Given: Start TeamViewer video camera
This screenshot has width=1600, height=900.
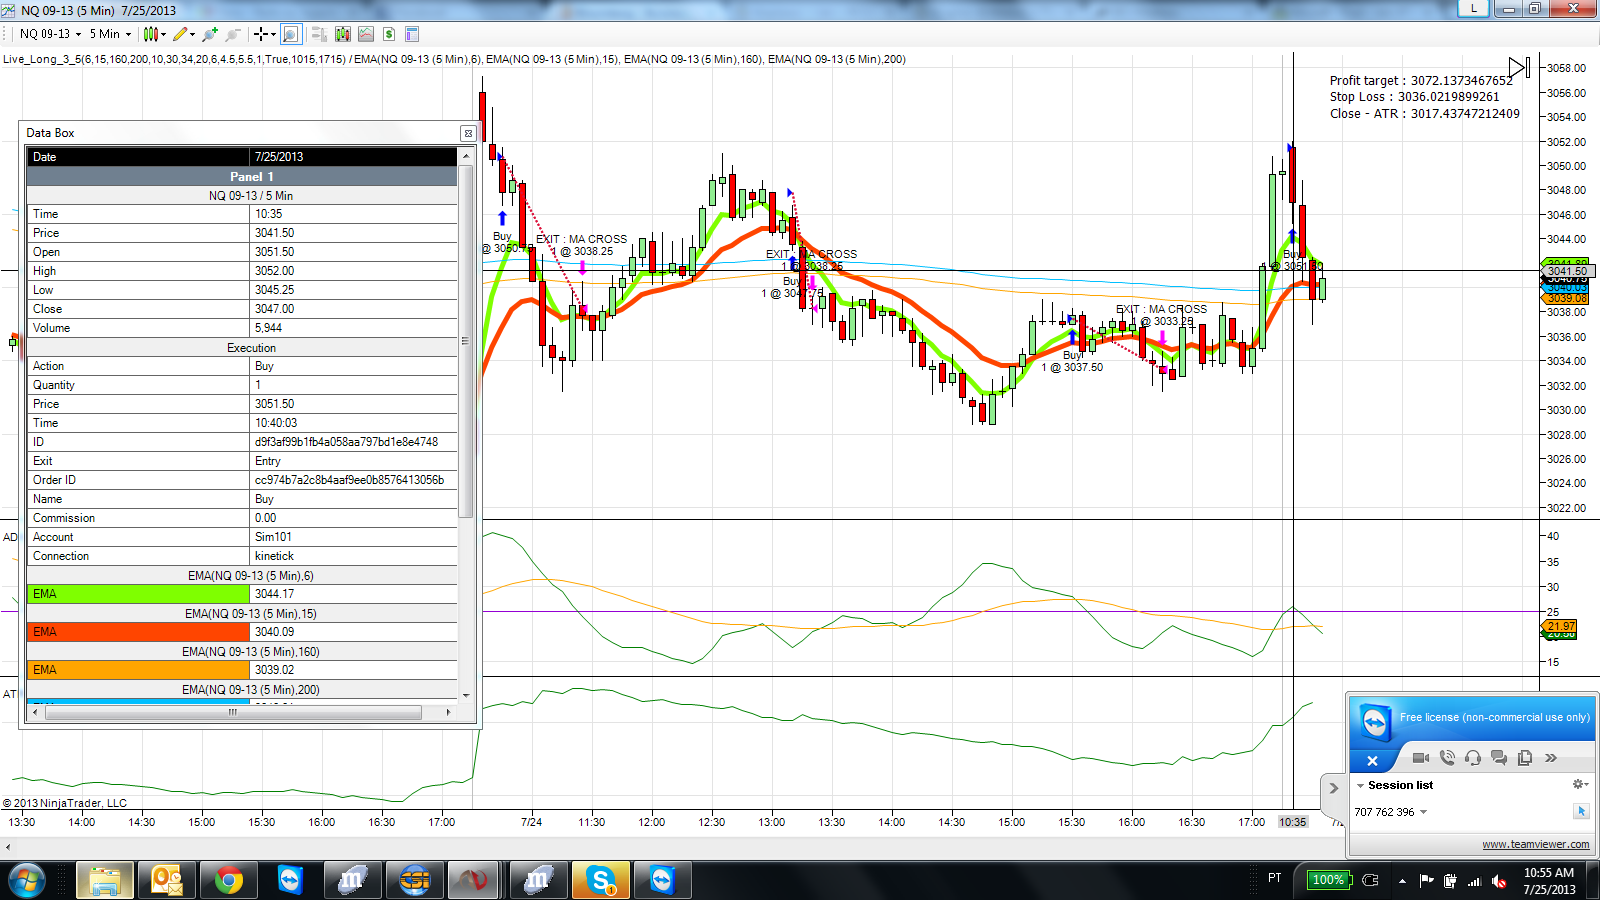Looking at the screenshot, I should pyautogui.click(x=1420, y=758).
